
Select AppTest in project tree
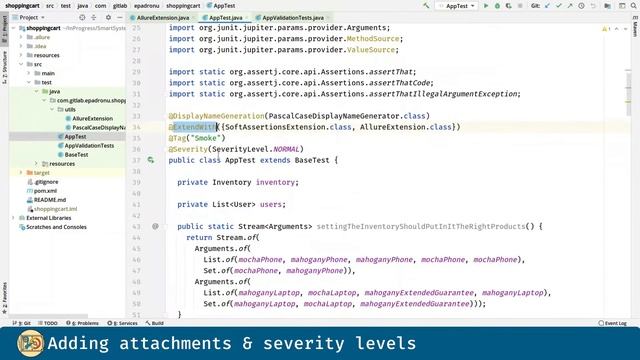(75, 136)
